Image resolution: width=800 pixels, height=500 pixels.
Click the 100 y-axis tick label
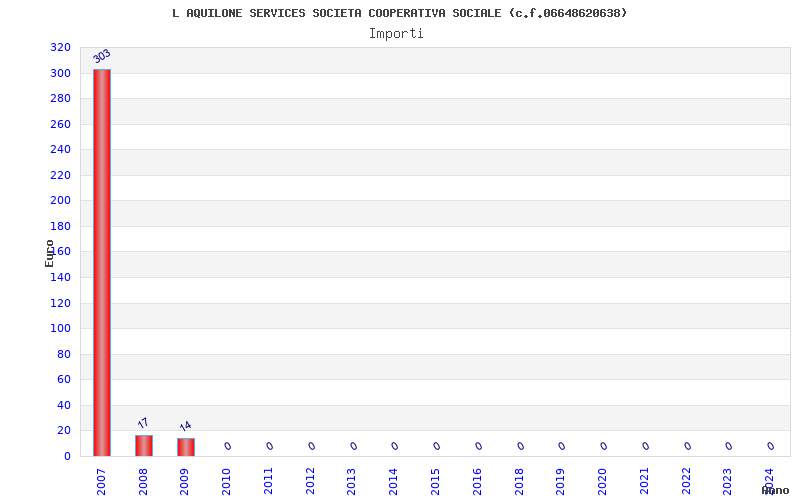point(60,329)
